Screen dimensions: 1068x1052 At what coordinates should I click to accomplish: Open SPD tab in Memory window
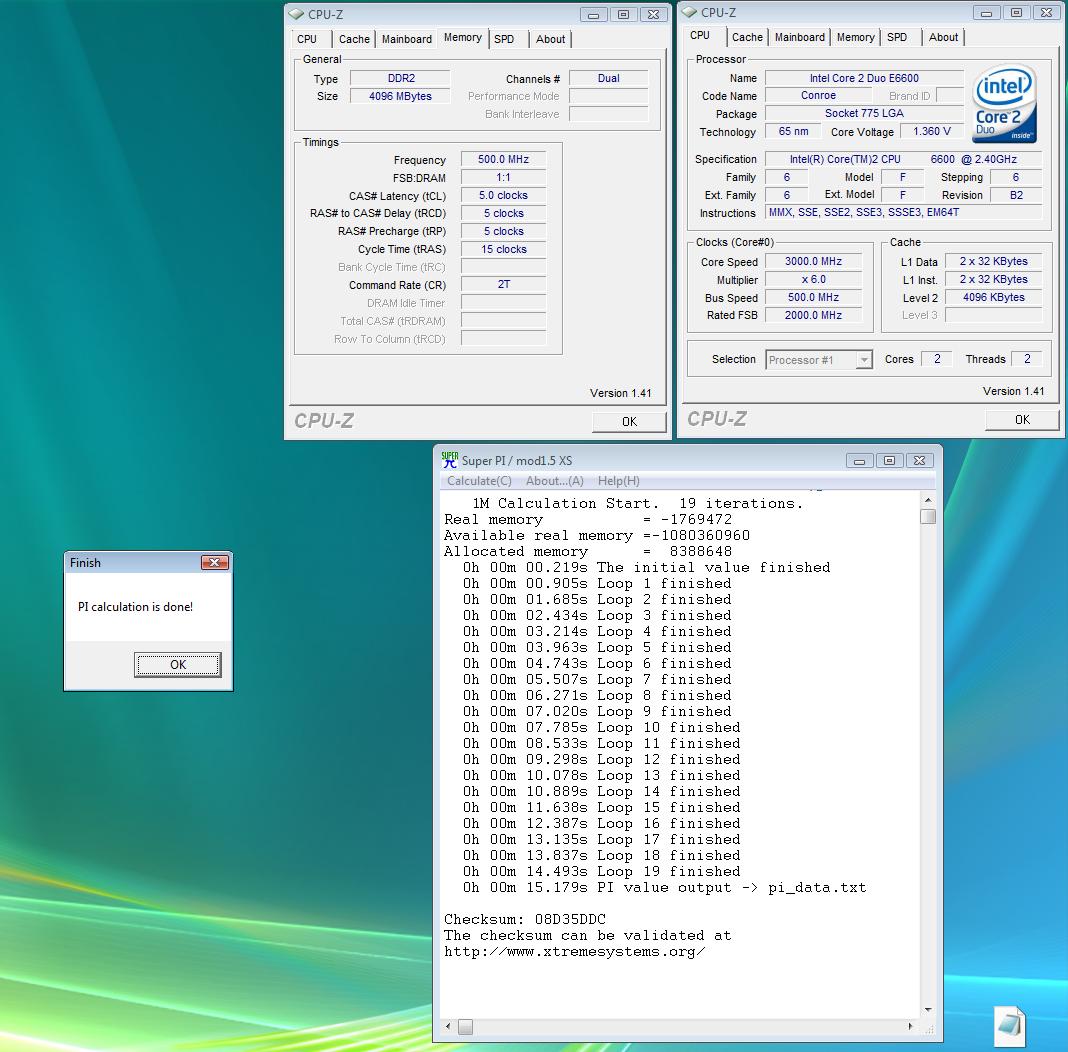click(504, 39)
